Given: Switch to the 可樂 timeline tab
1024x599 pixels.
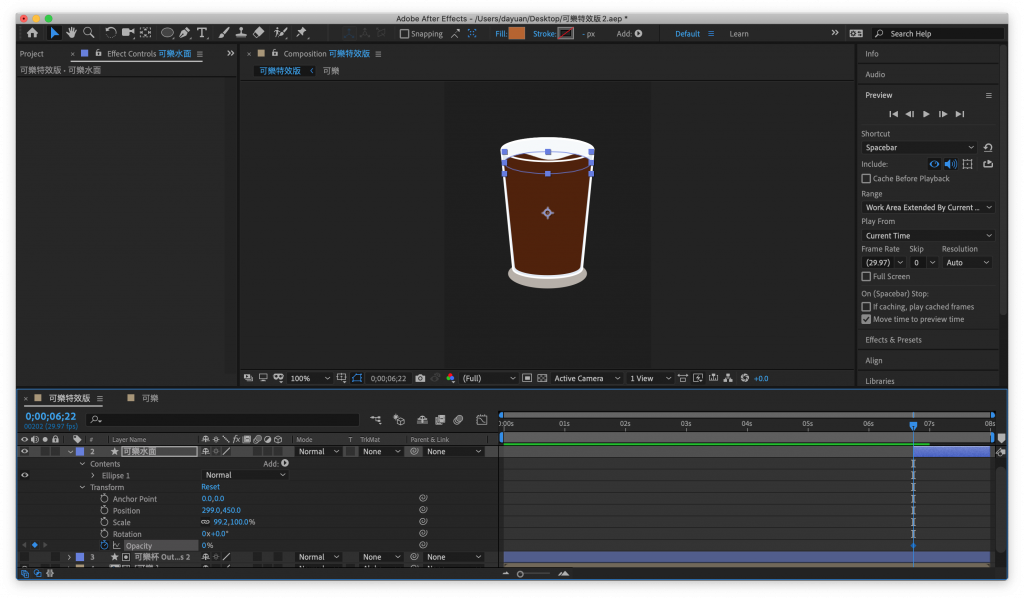Looking at the screenshot, I should (x=149, y=398).
